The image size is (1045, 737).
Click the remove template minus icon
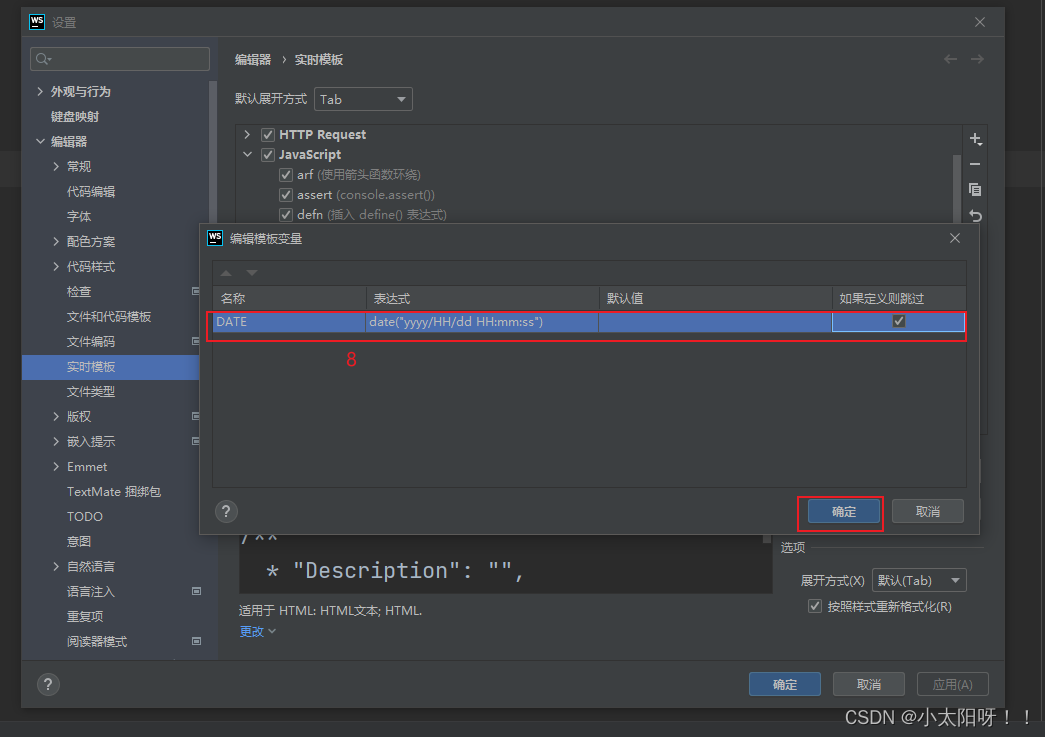pos(976,164)
